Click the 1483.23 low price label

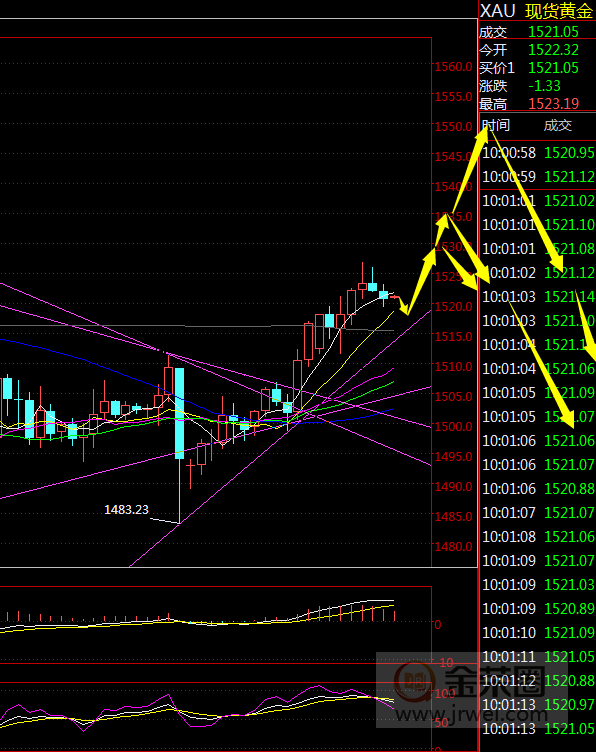(126, 509)
